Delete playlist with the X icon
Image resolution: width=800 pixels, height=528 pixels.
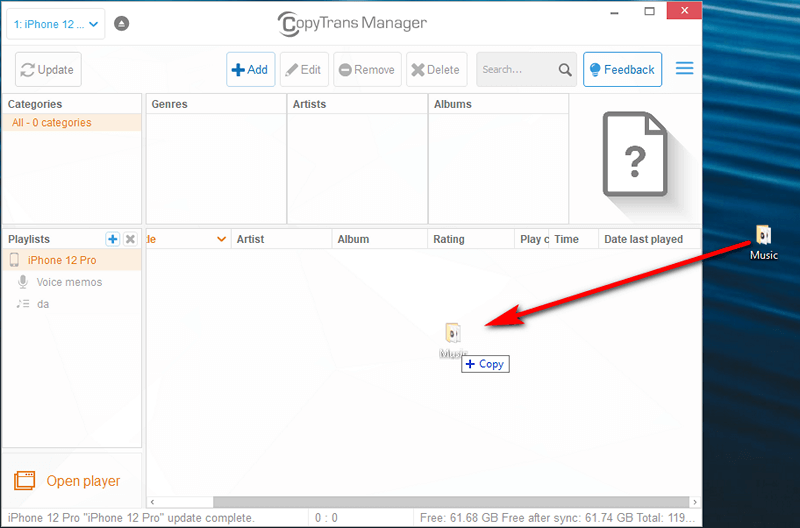pos(130,239)
